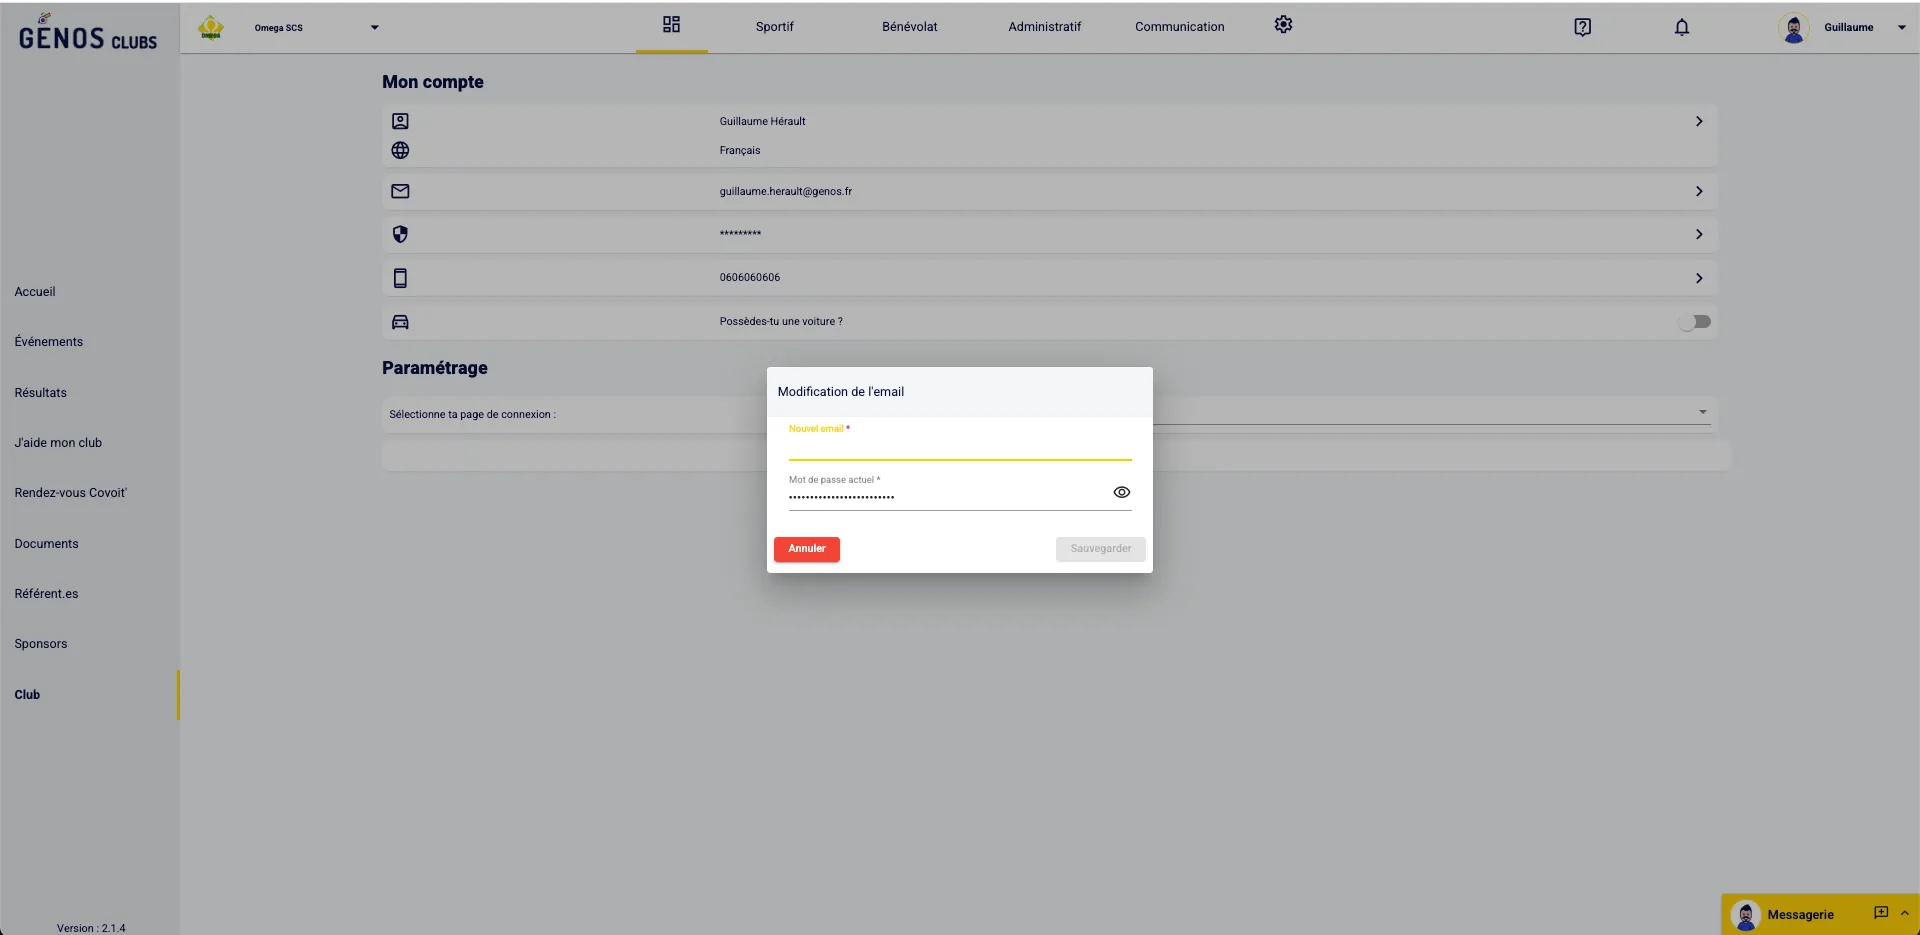1920x935 pixels.
Task: Expand the Messagerie chat panel chevron
Action: coord(1904,913)
